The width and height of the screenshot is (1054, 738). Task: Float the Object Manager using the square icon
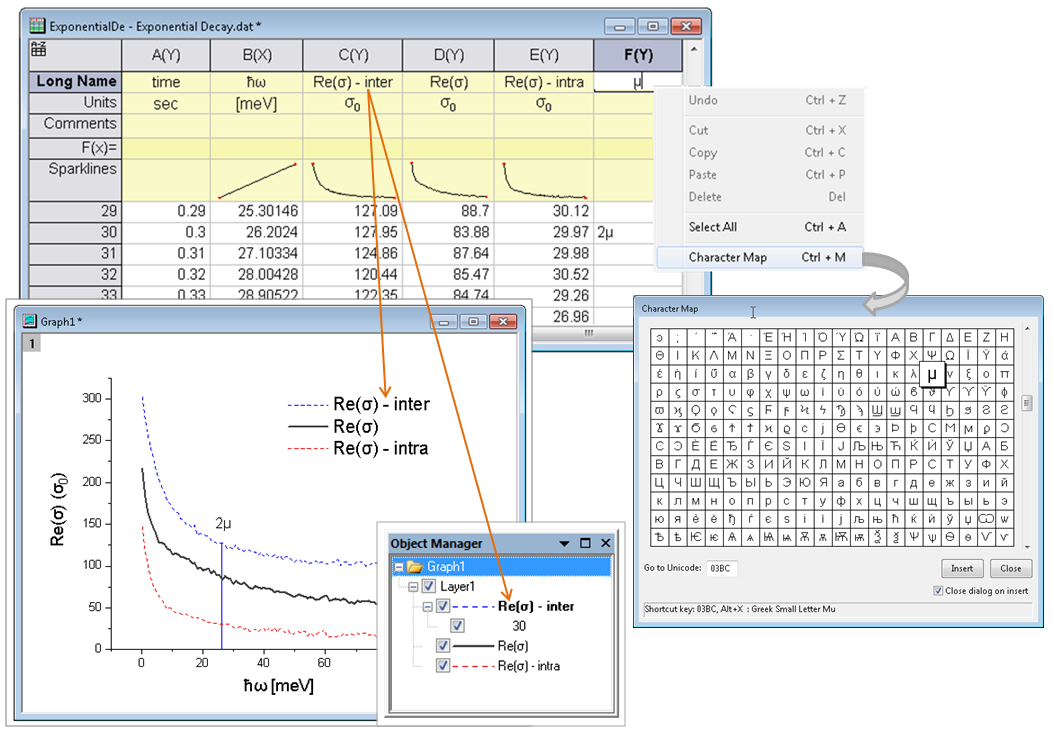586,543
